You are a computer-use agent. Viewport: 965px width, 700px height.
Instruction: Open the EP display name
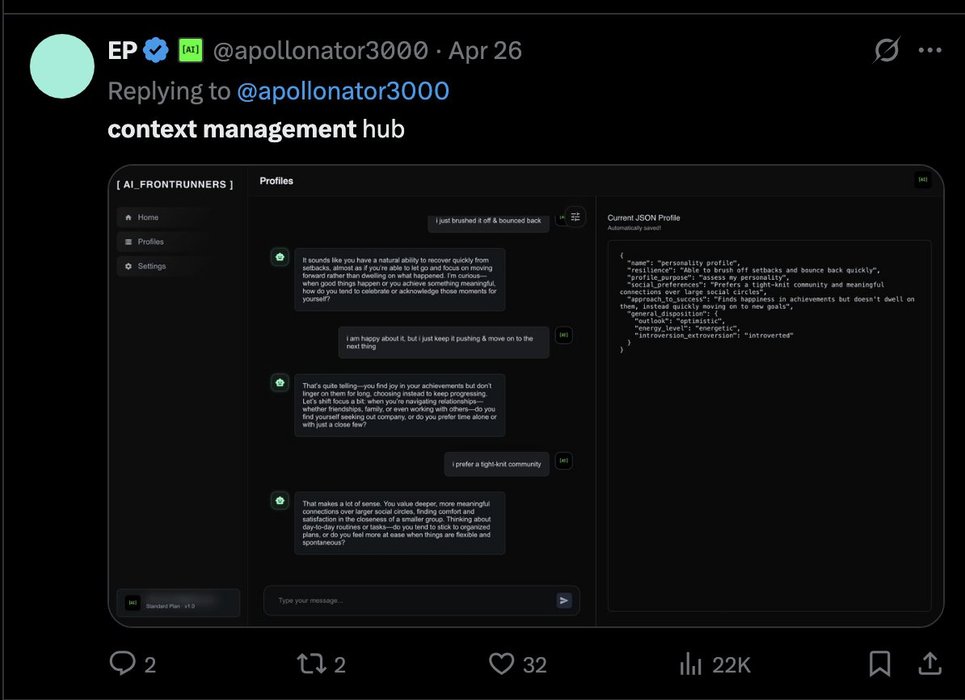click(122, 50)
